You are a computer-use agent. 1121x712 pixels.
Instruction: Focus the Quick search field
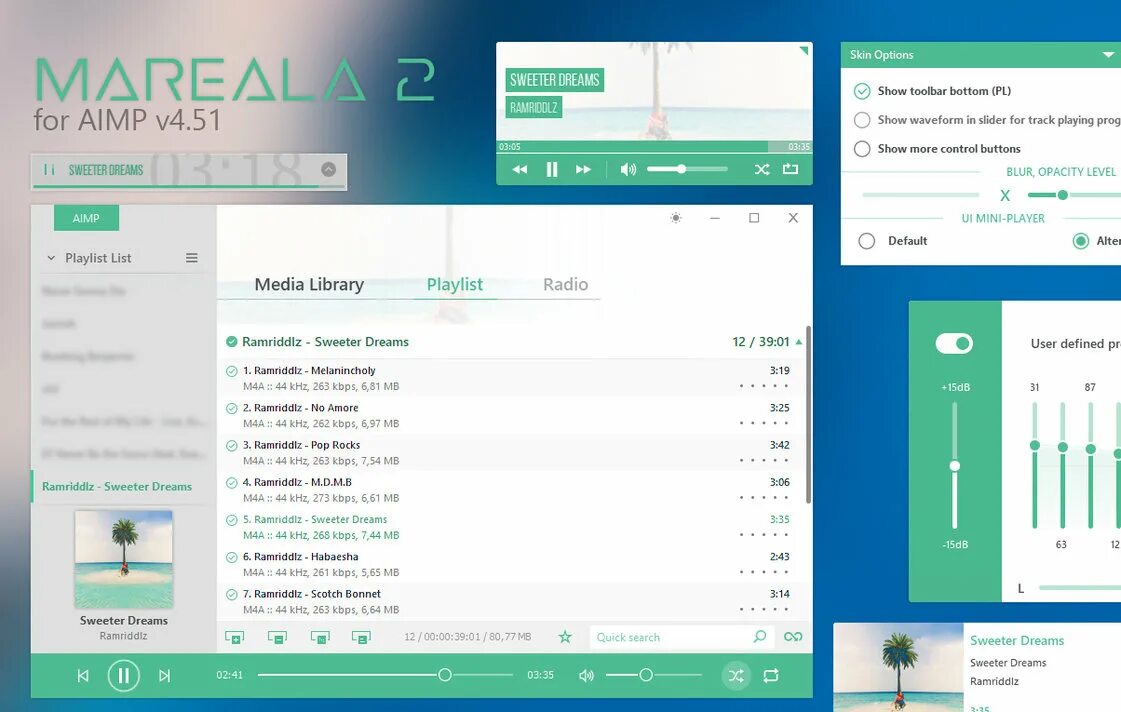pyautogui.click(x=681, y=637)
